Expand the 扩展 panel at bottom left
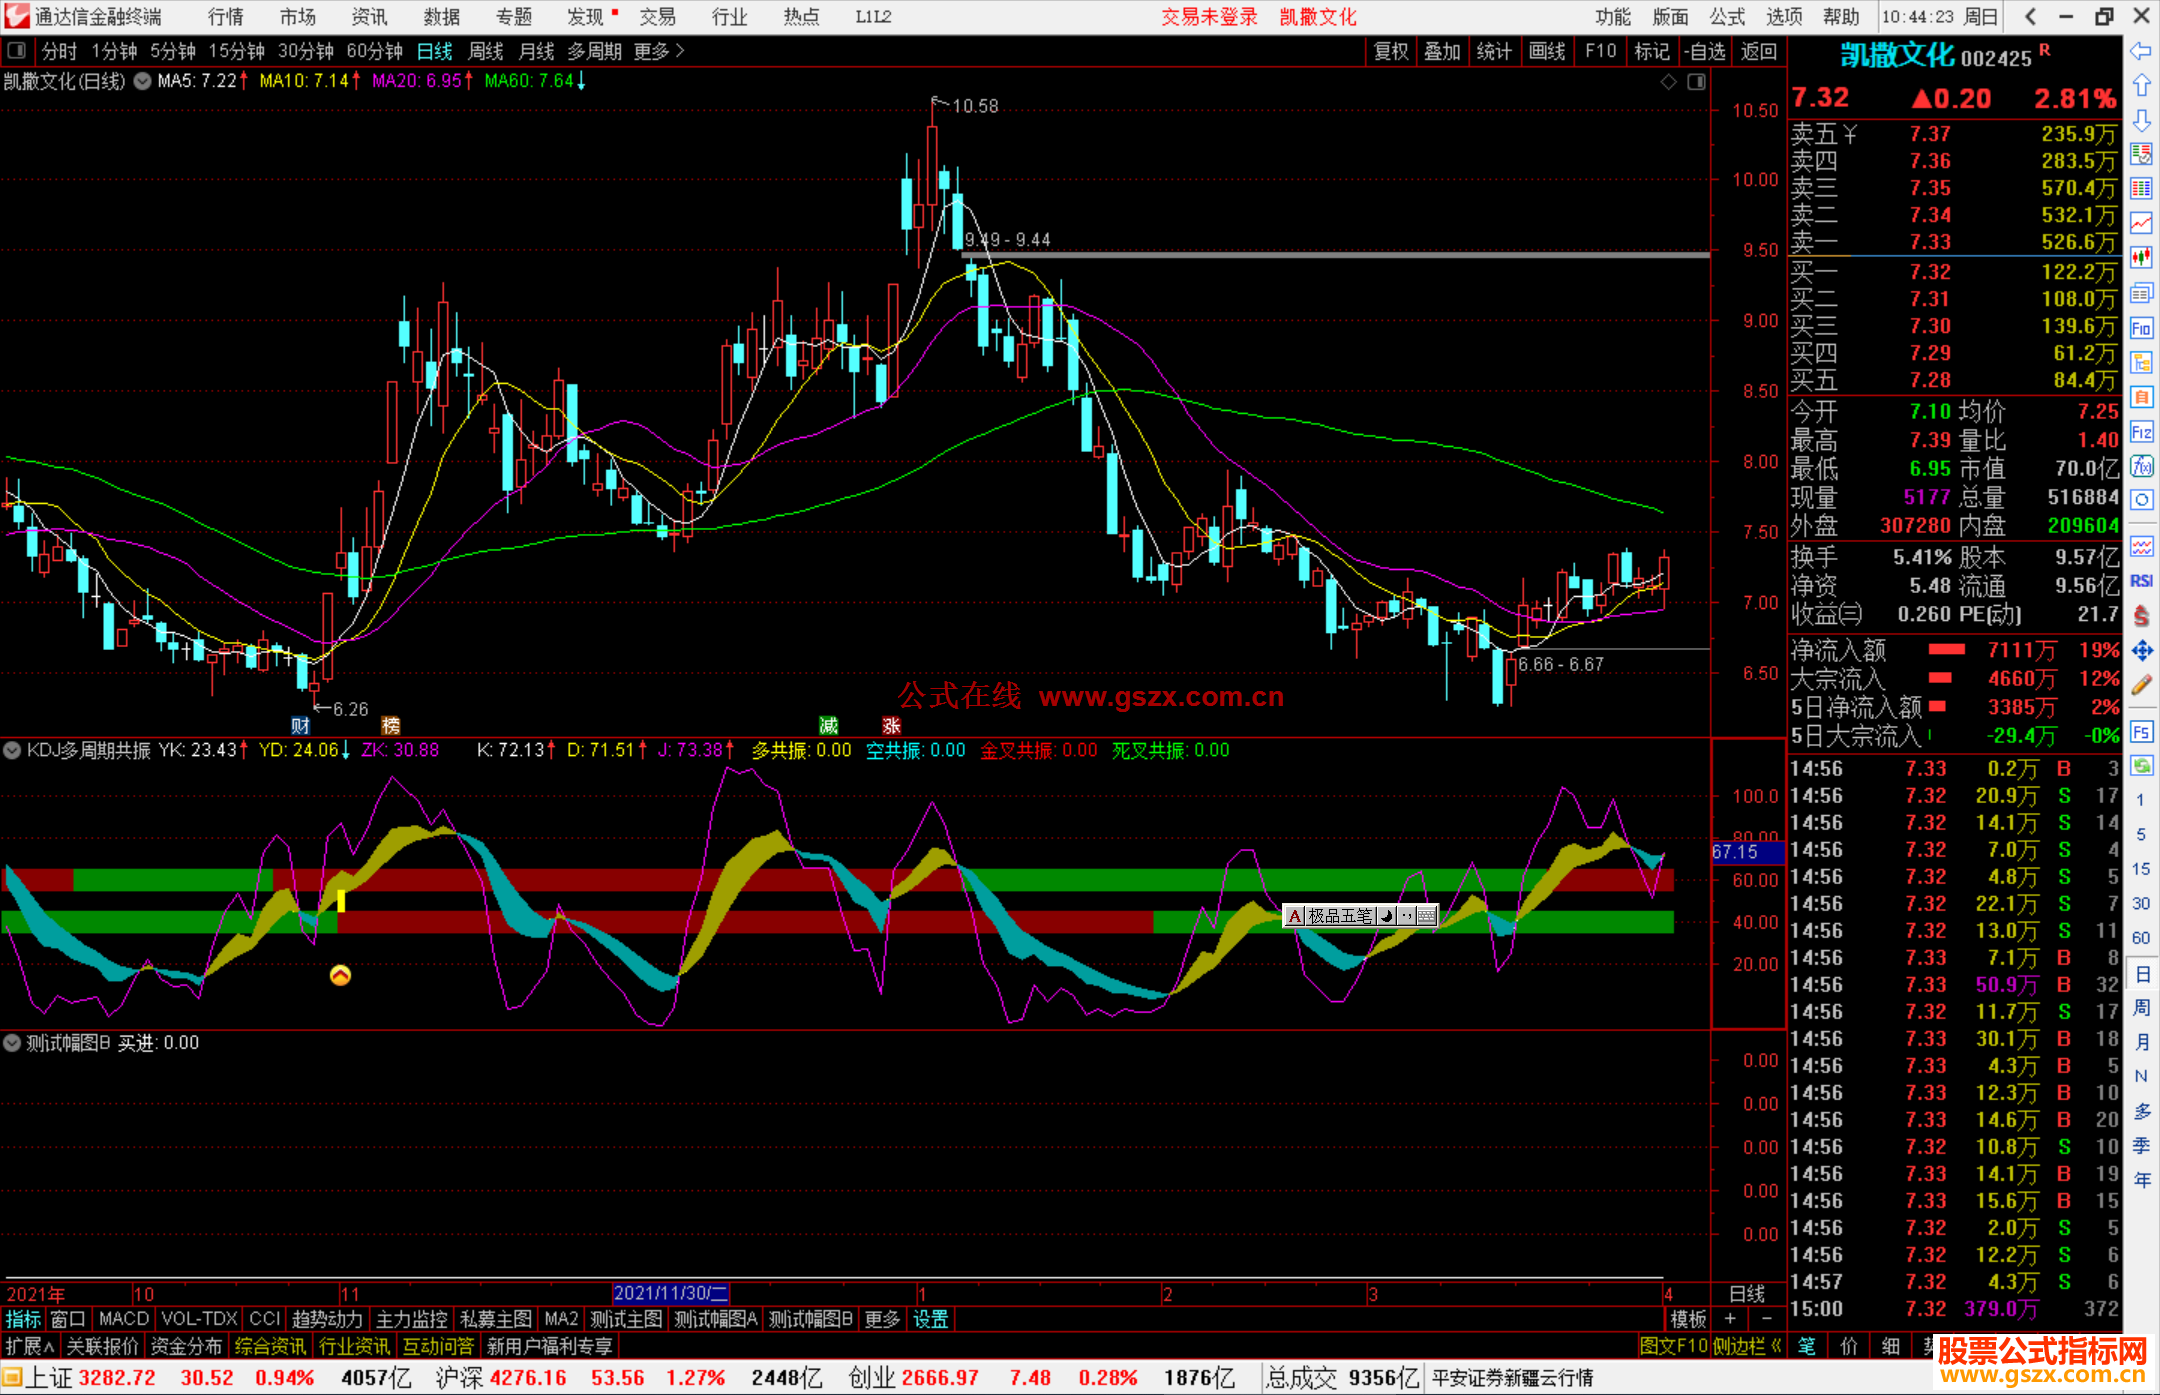This screenshot has height=1395, width=2160. point(30,1346)
